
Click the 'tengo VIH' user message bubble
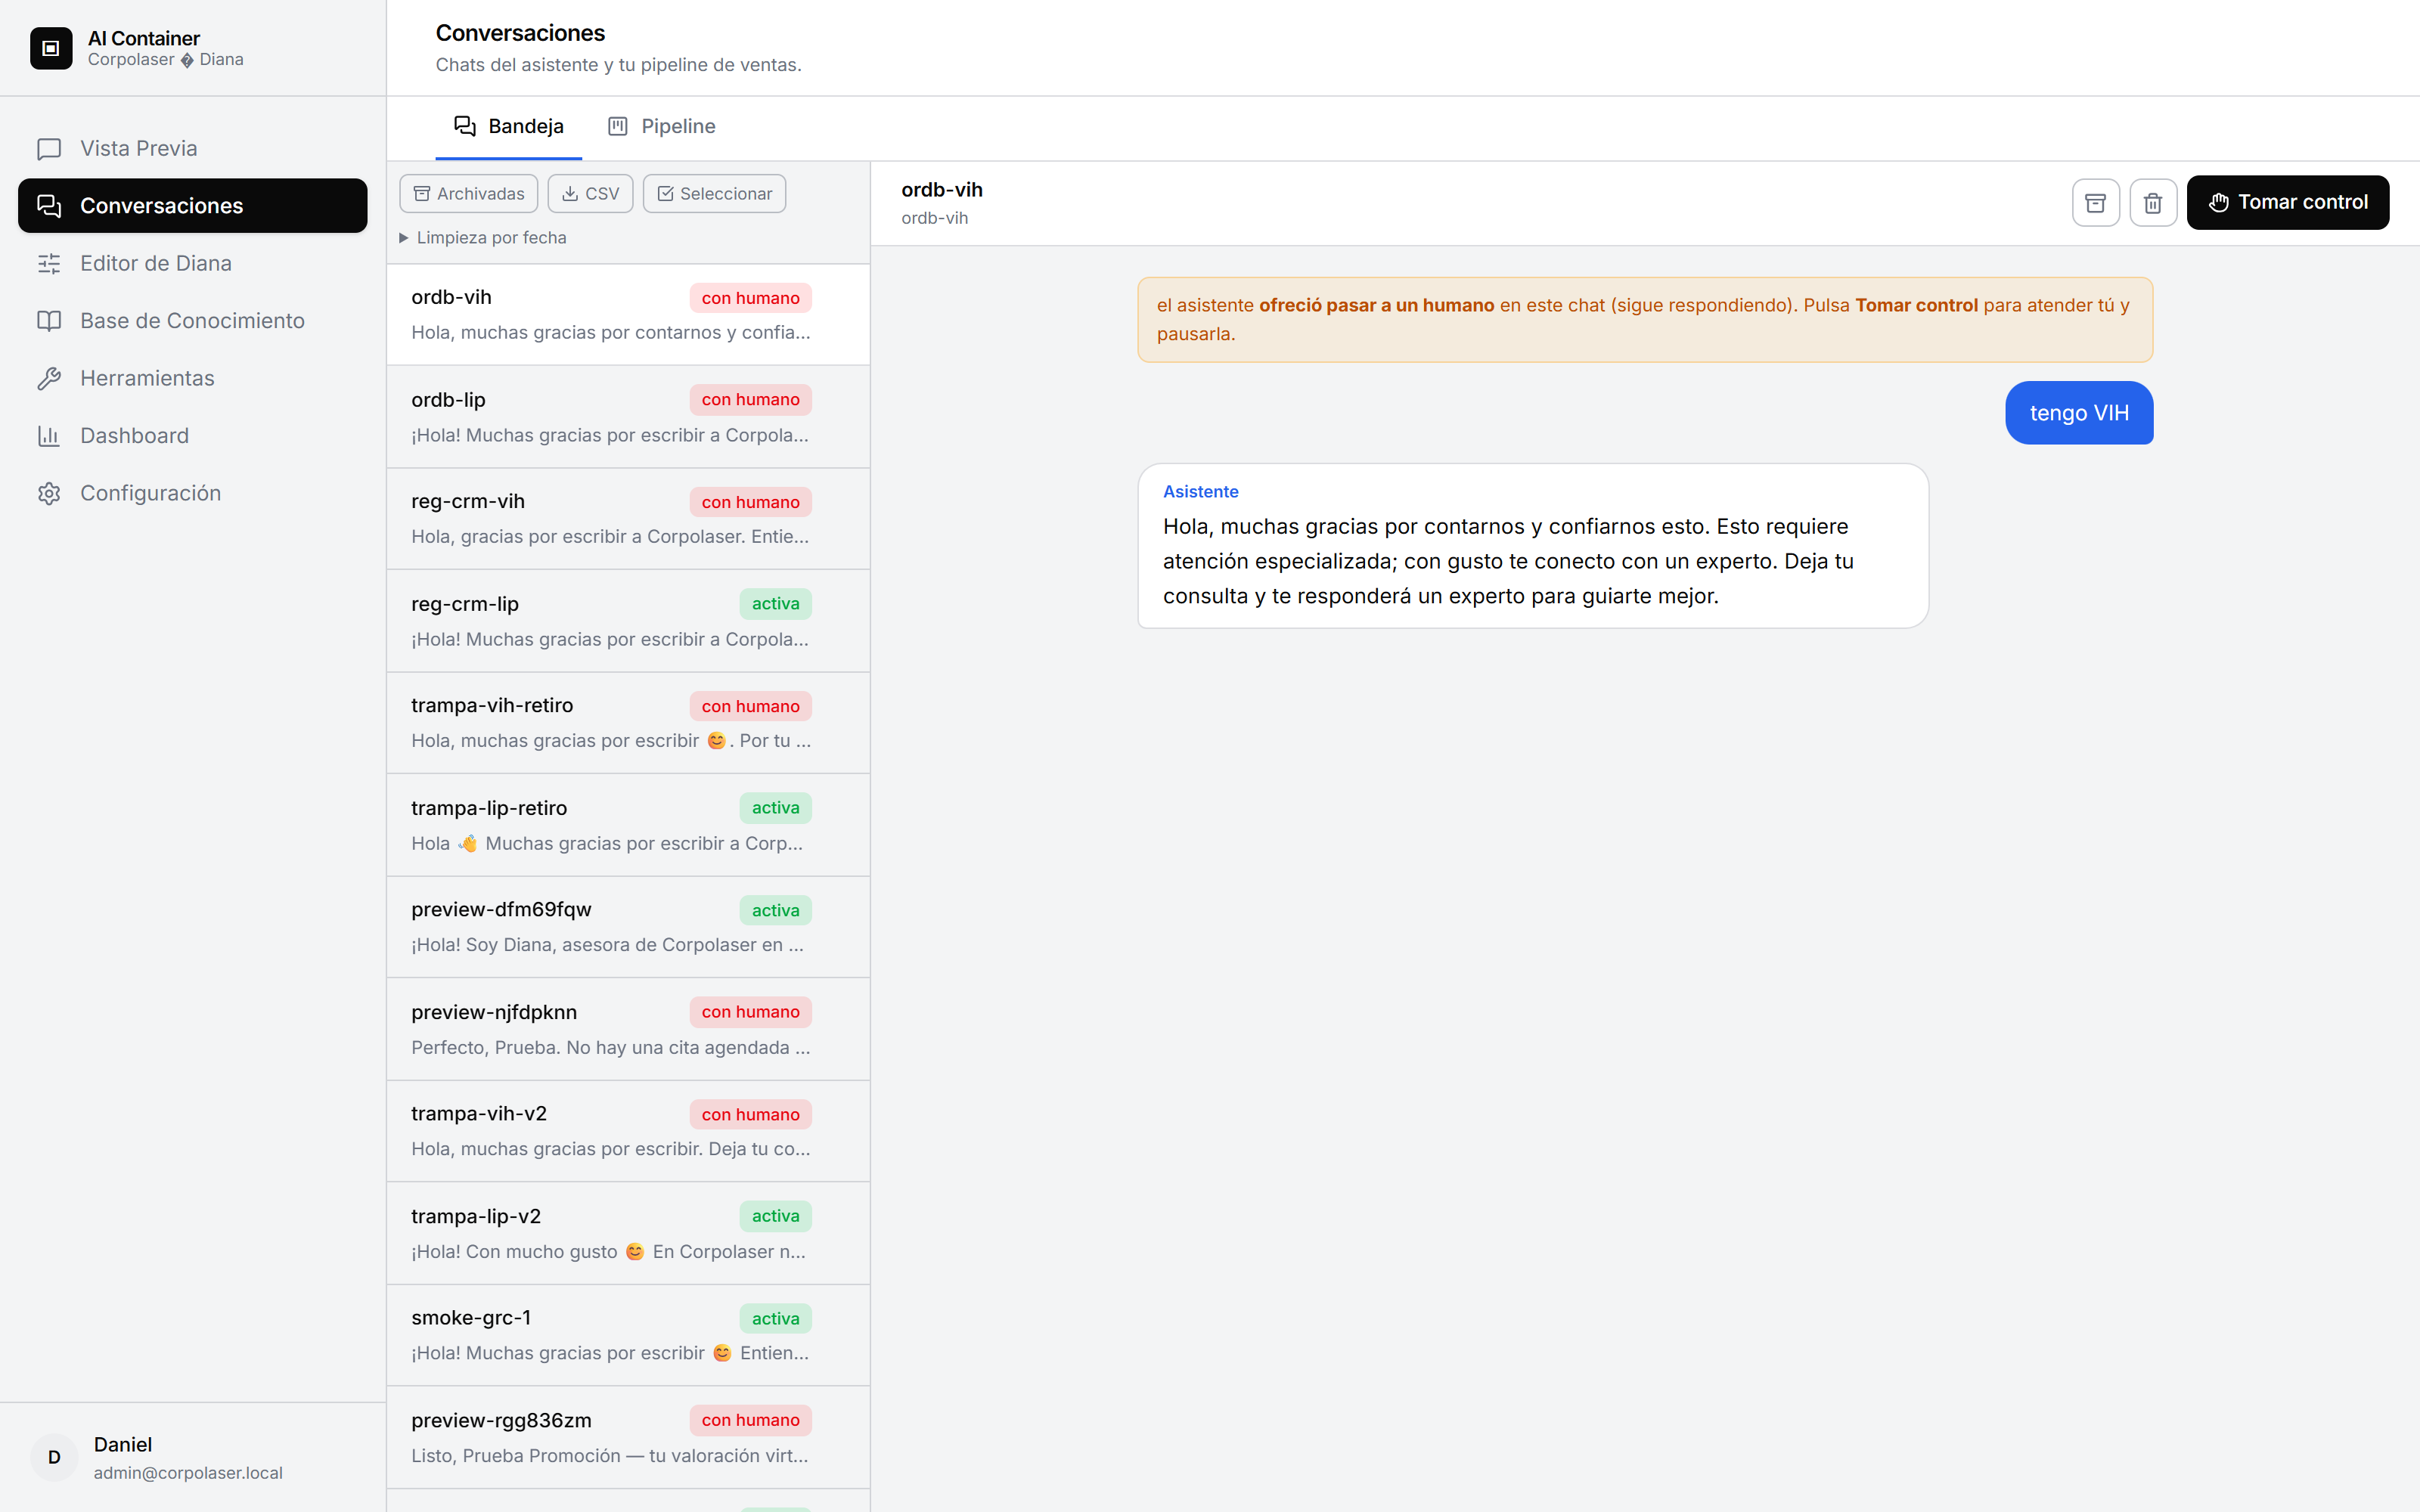click(2079, 413)
